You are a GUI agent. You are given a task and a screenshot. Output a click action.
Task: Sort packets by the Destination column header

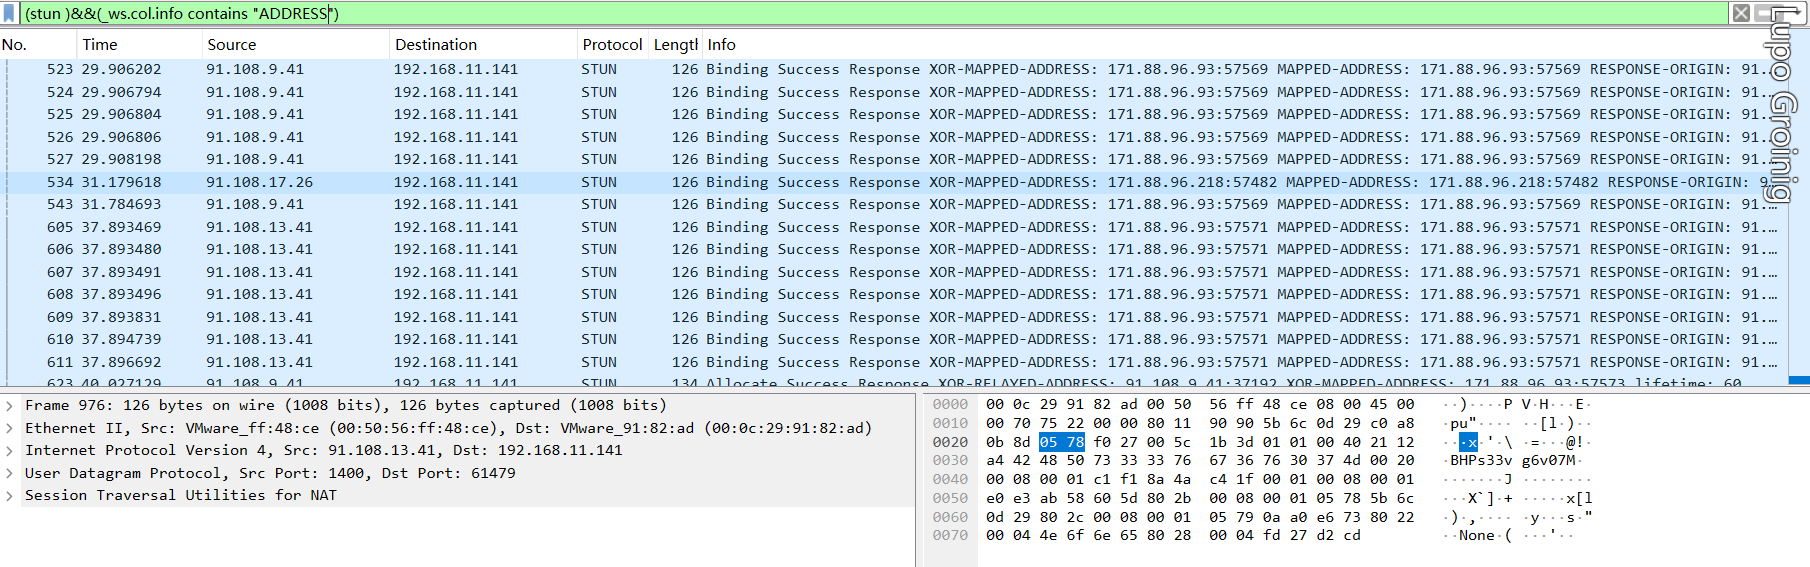pos(482,45)
